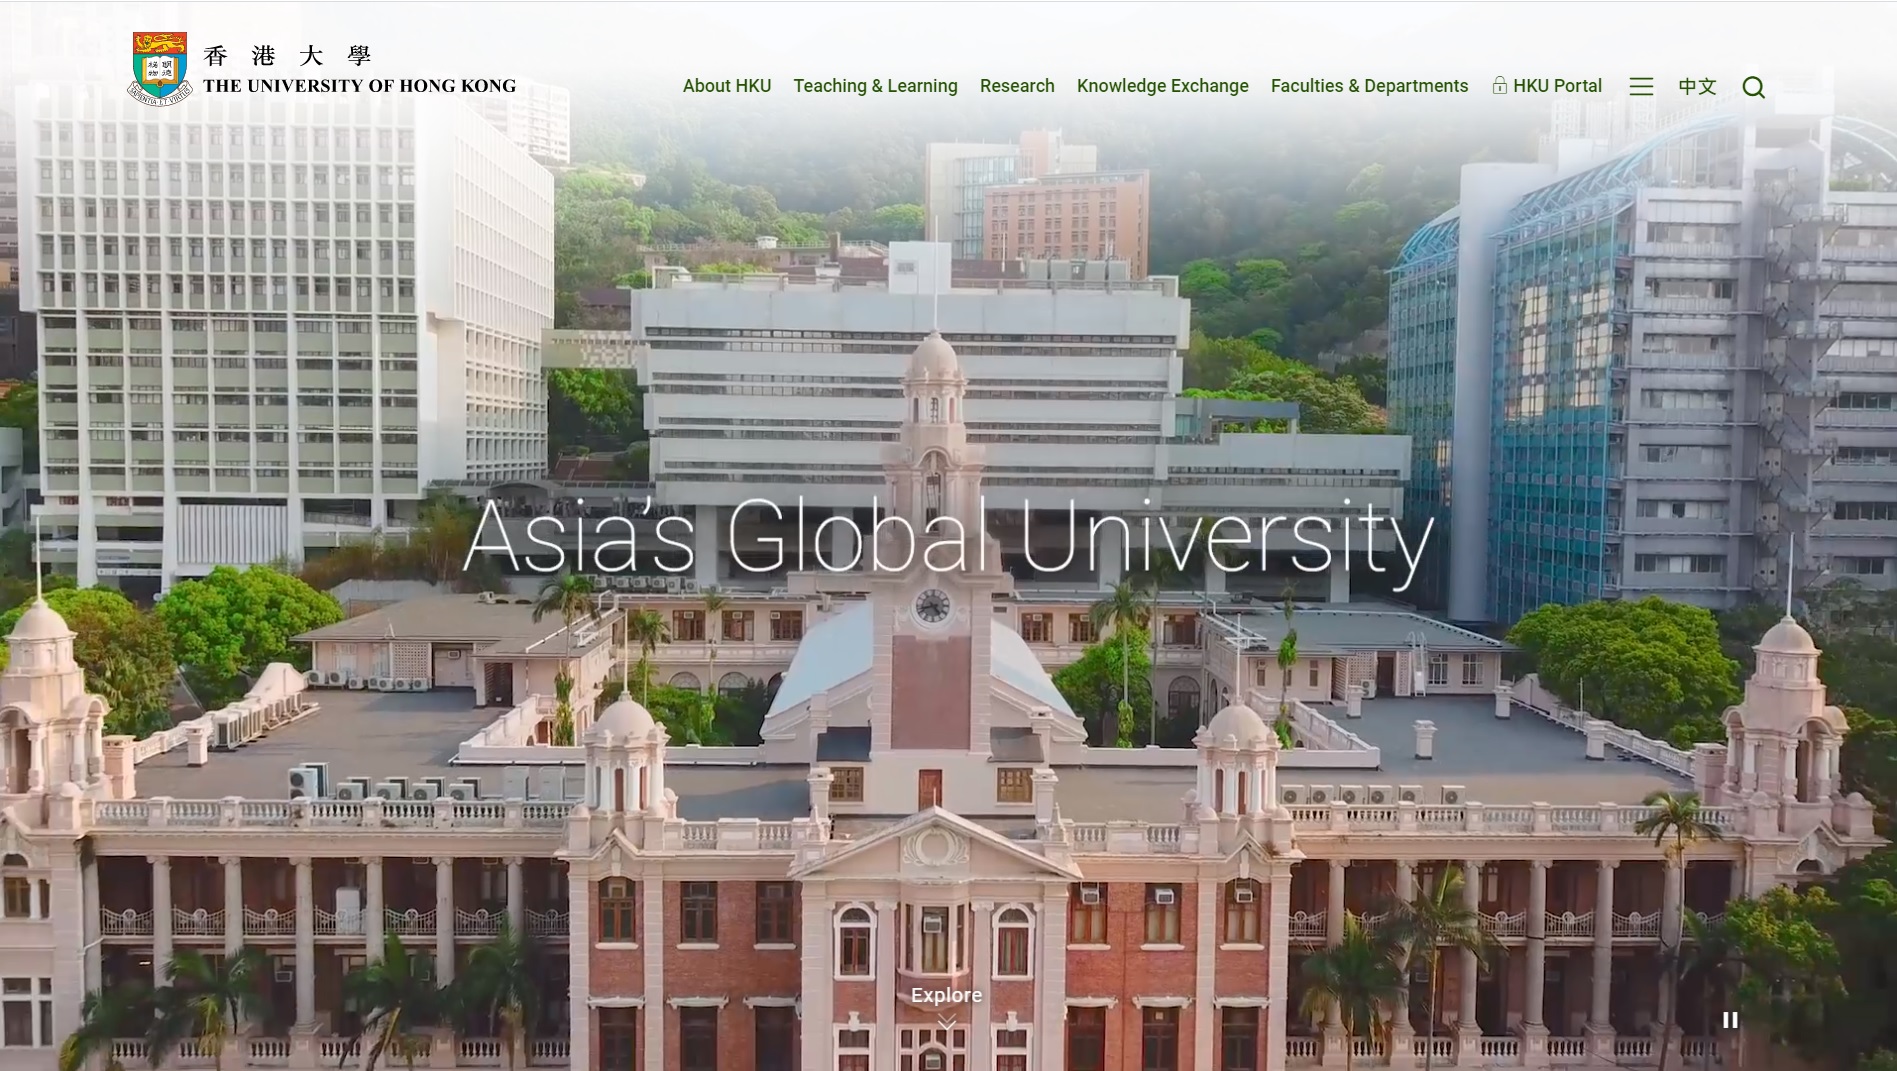
Task: Open the hamburger menu icon
Action: pyautogui.click(x=1641, y=86)
